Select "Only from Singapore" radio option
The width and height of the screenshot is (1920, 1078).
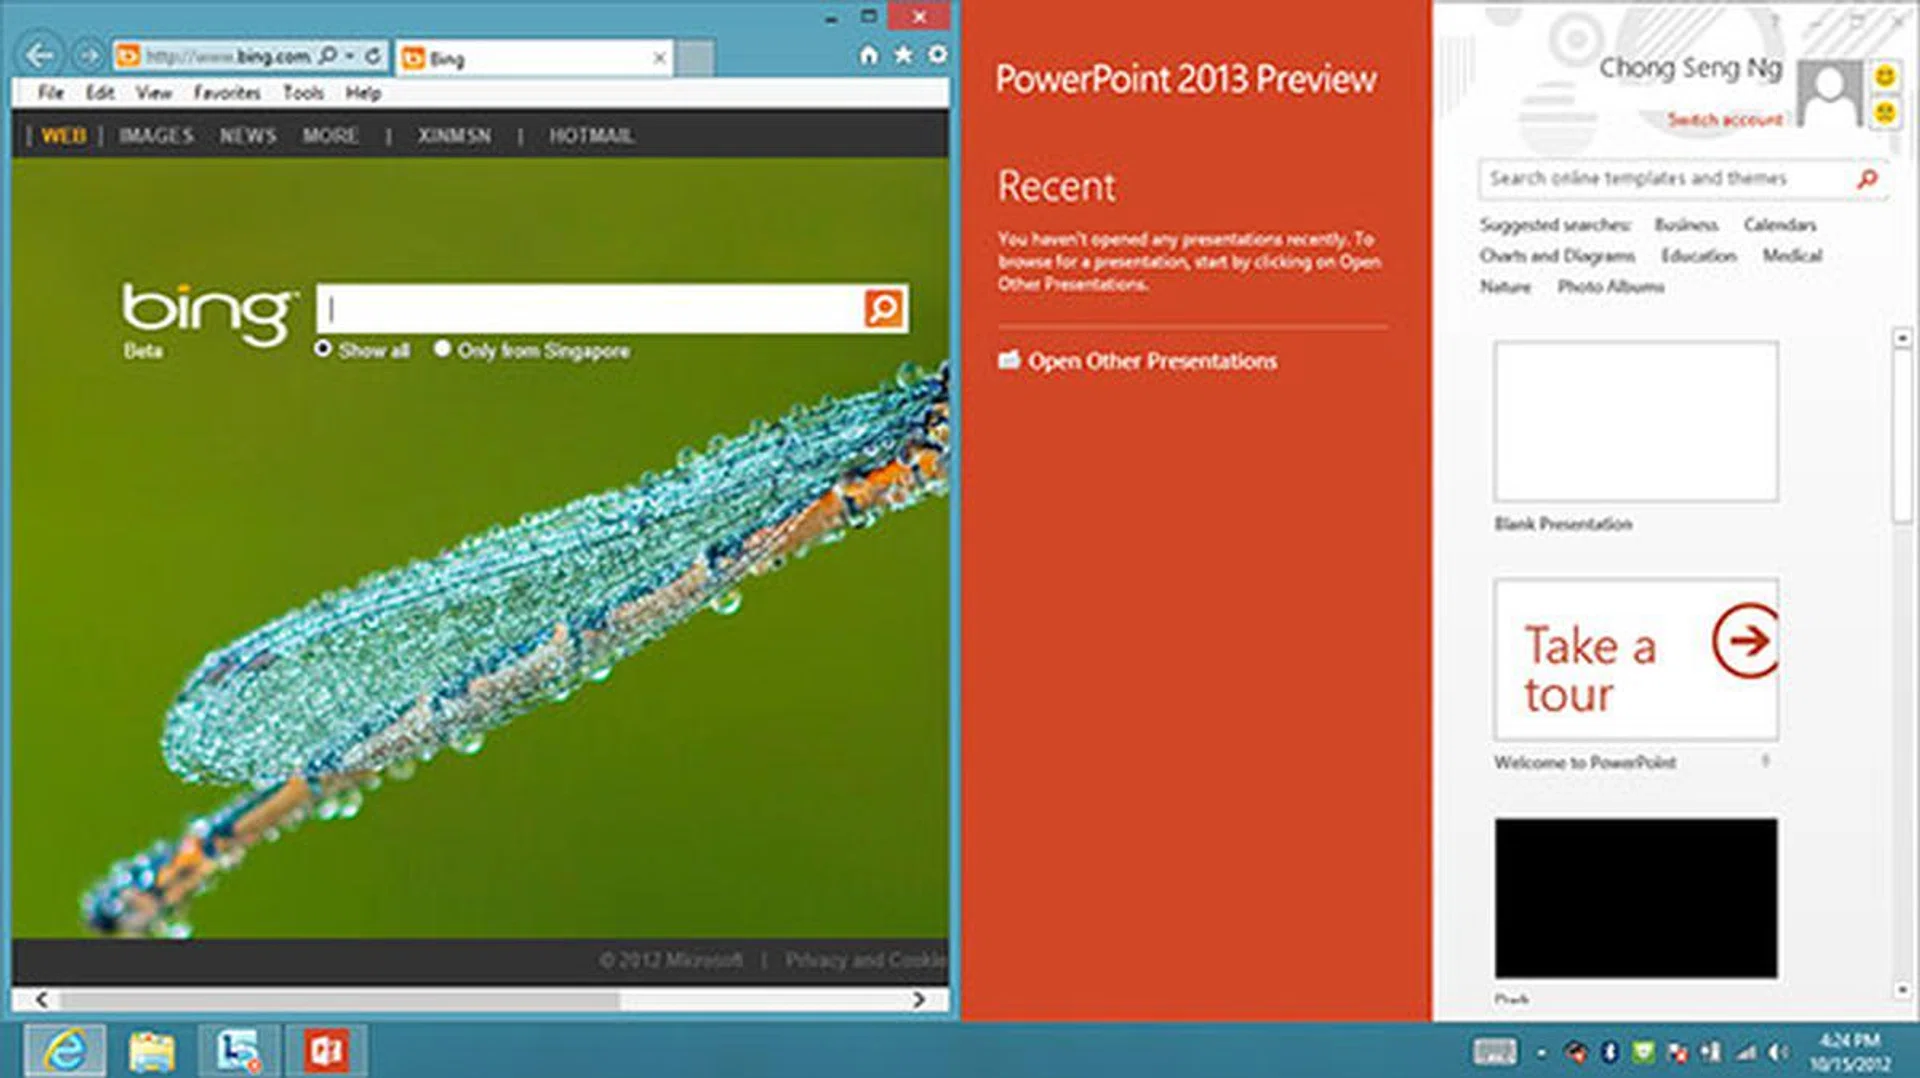point(442,349)
